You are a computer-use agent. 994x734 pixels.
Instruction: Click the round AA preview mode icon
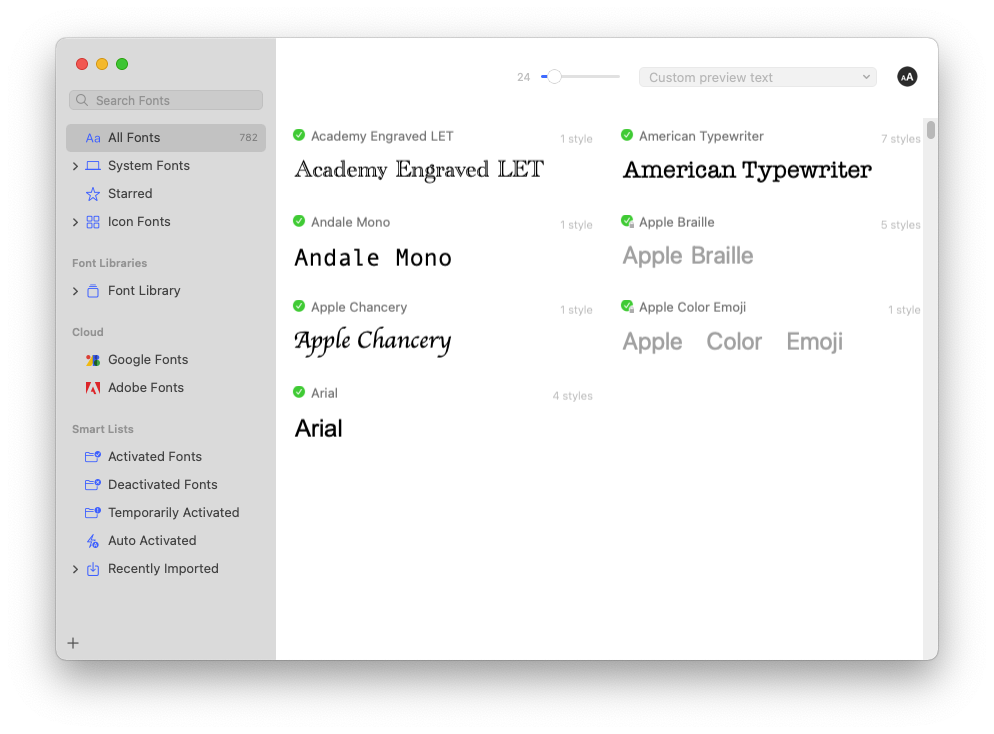click(x=907, y=77)
